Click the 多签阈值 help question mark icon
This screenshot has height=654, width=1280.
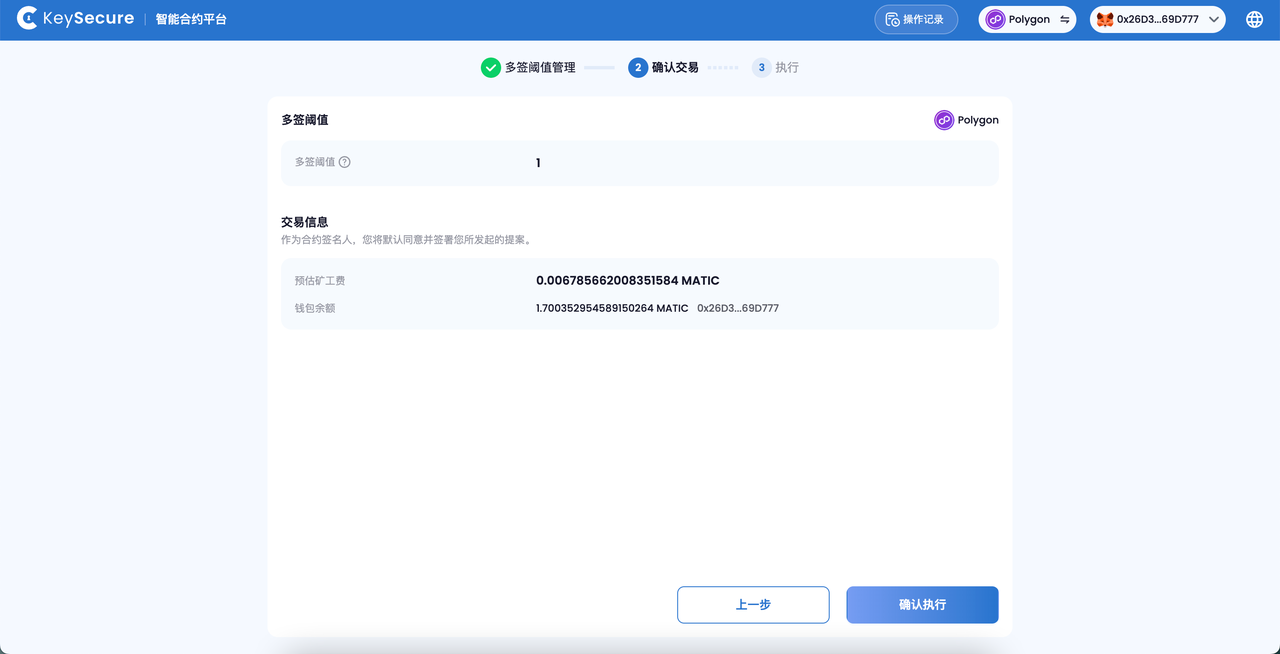345,162
